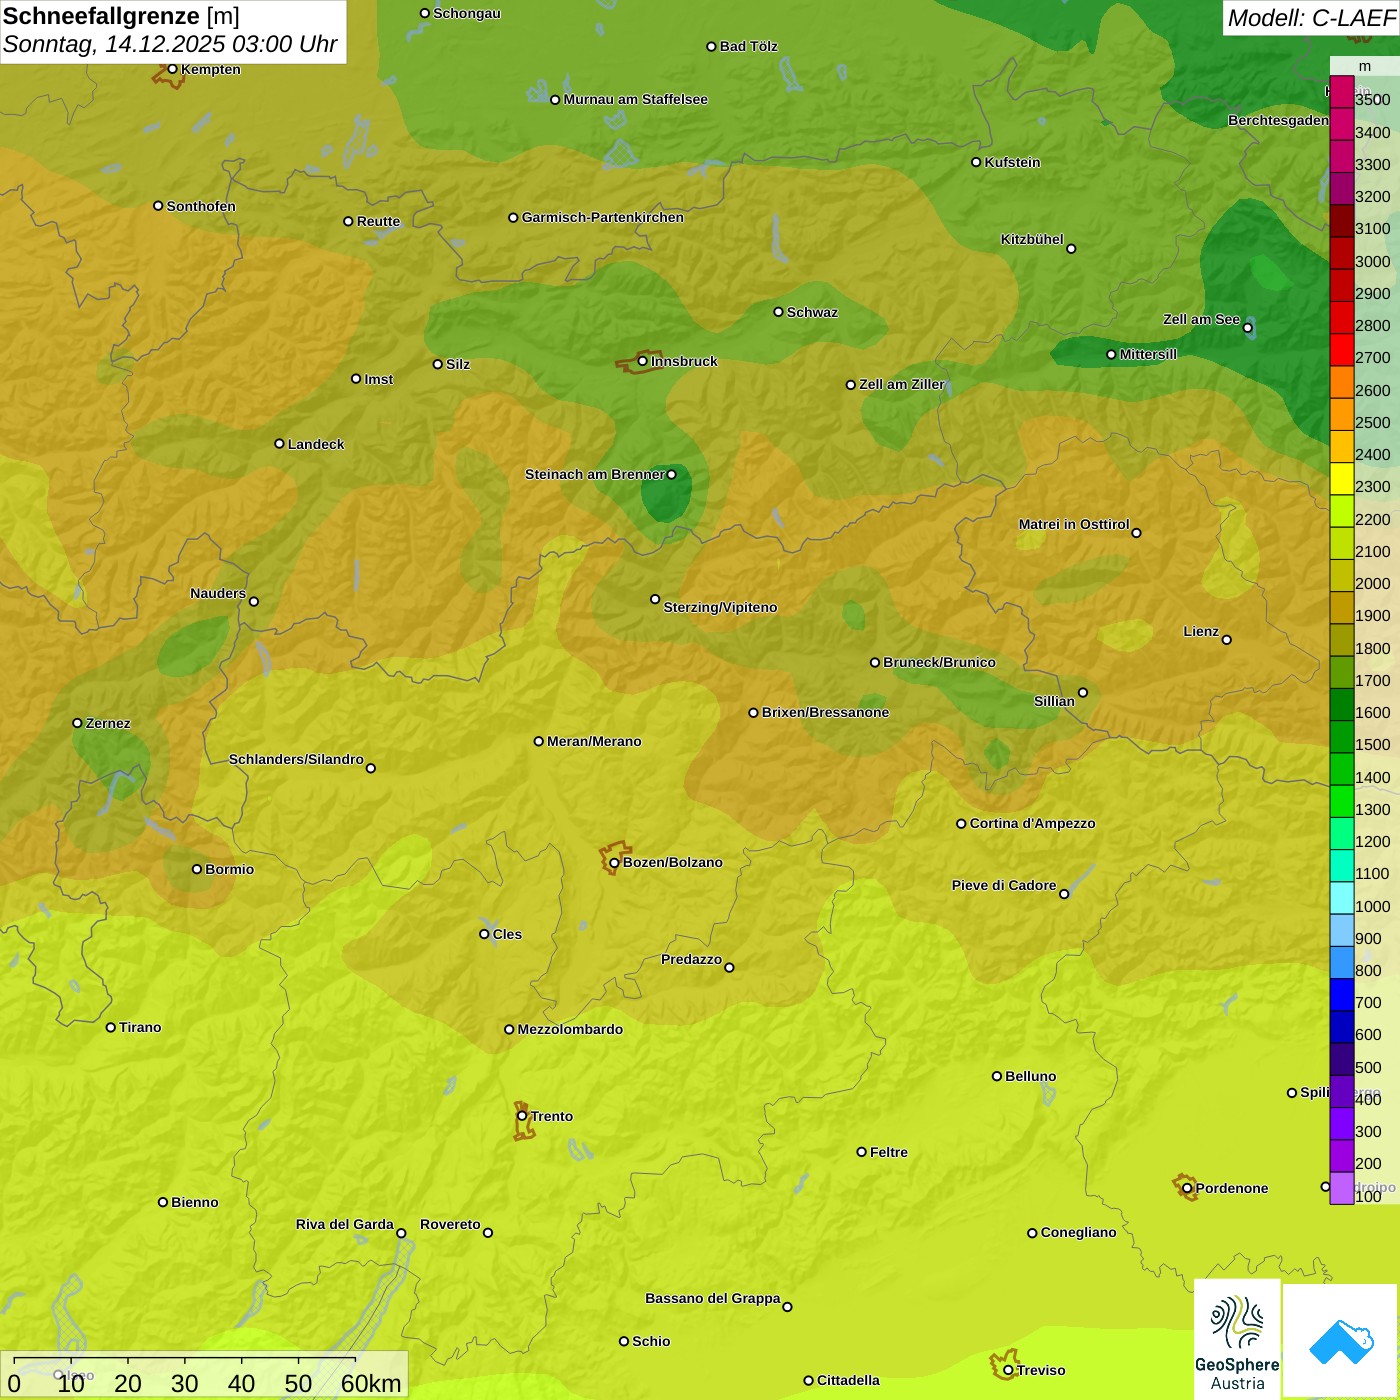1400x1400 pixels.
Task: Click the 'Kitzbühel' label
Action: [x=1032, y=239]
